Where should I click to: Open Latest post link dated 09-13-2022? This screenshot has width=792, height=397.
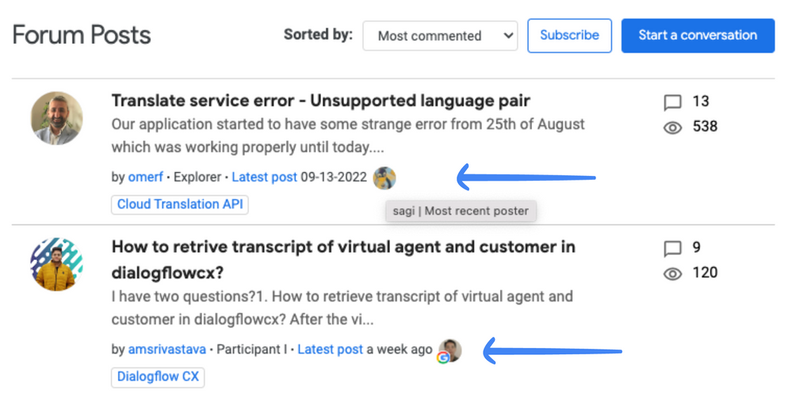click(264, 177)
